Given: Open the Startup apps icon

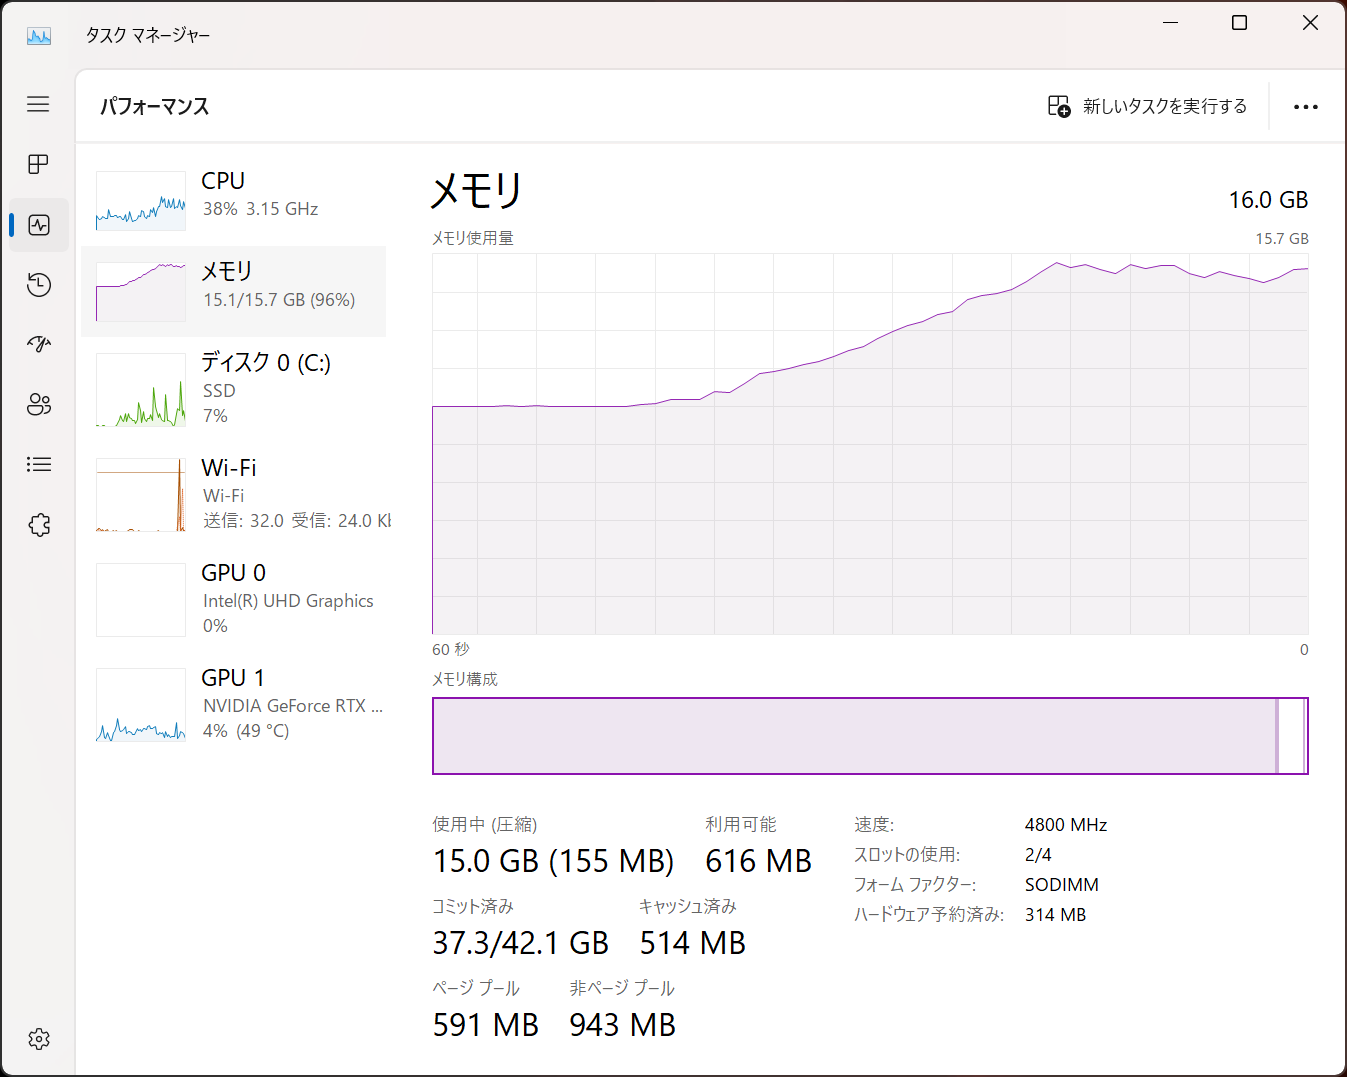Looking at the screenshot, I should click(x=39, y=344).
